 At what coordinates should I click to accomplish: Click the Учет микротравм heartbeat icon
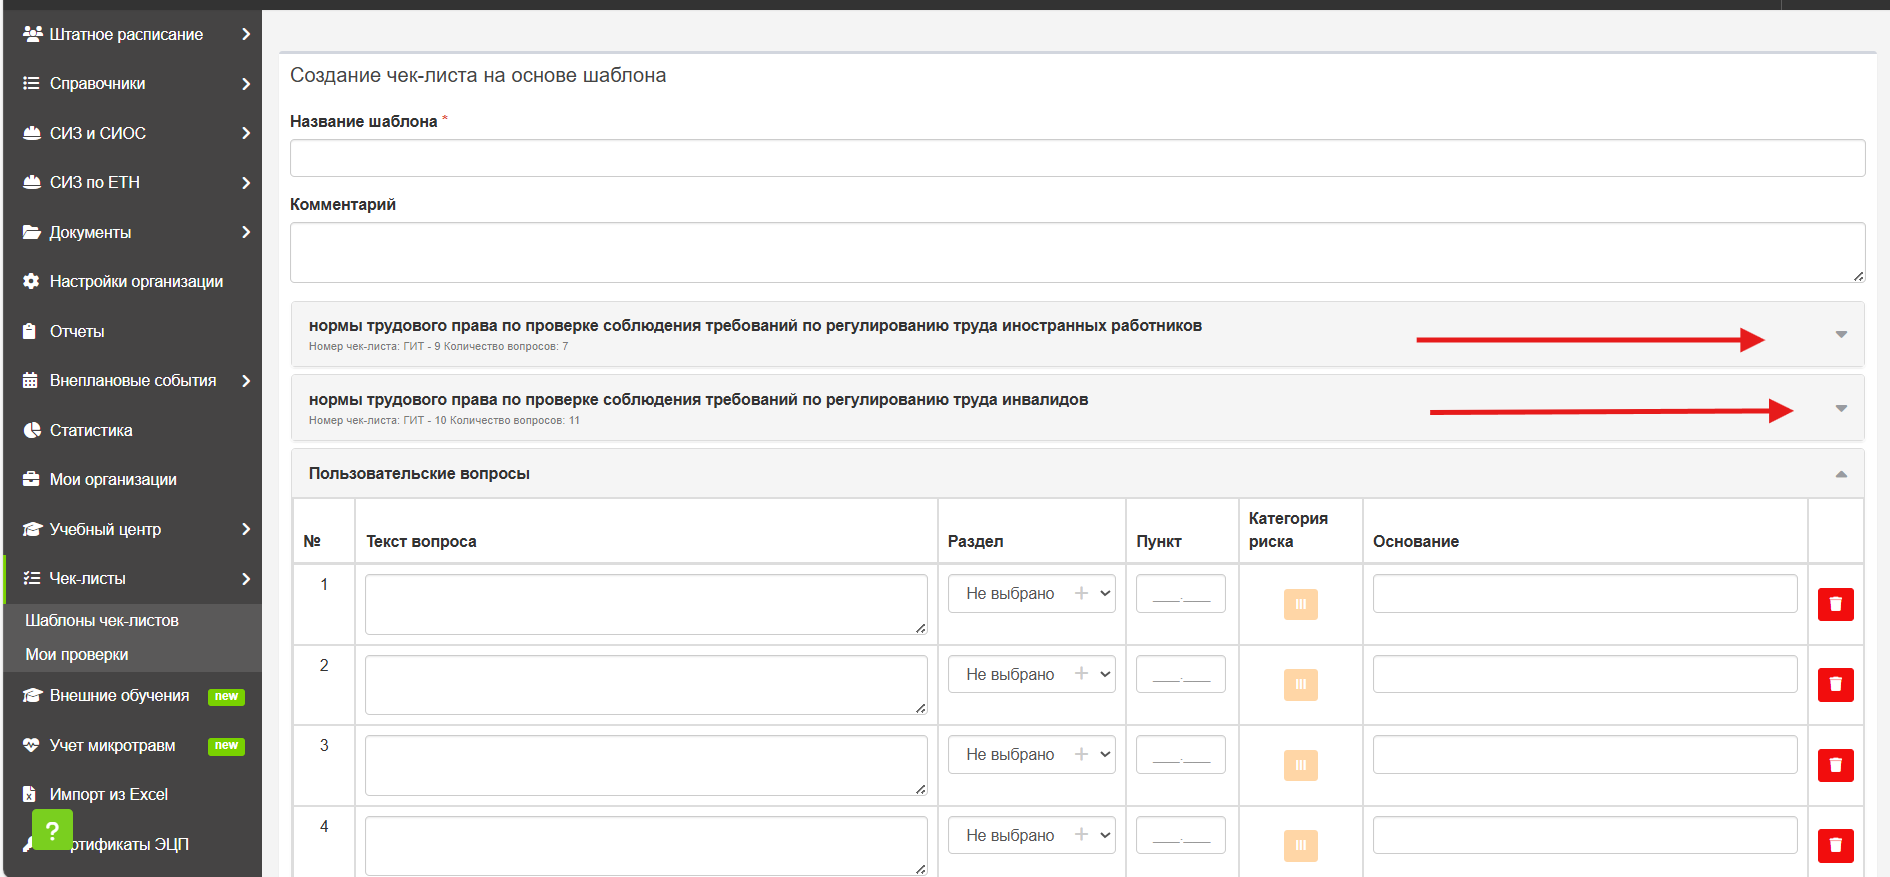pos(31,745)
